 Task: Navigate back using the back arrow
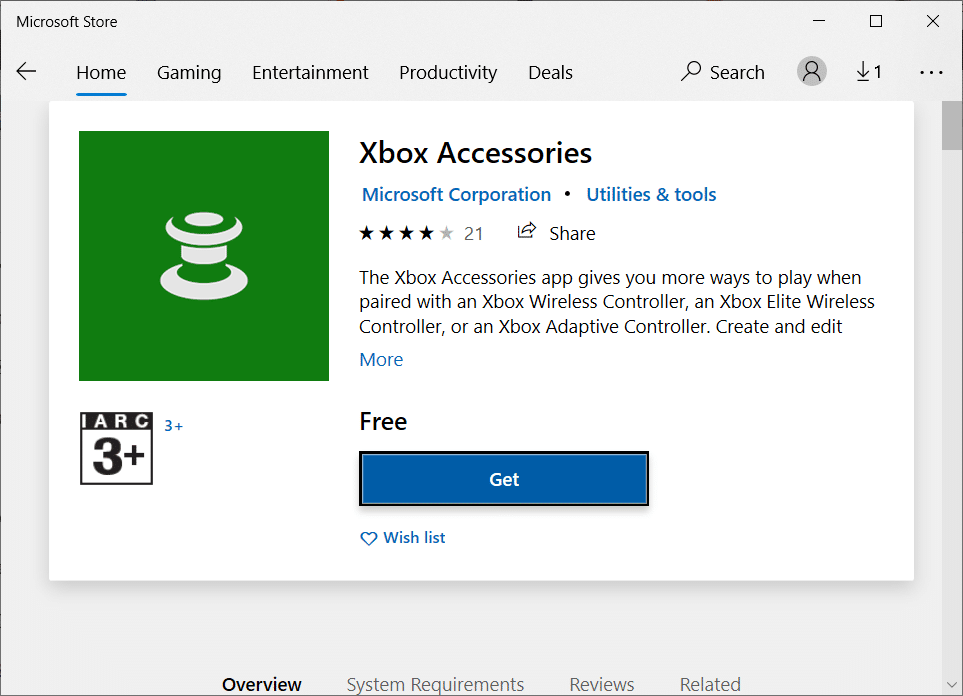26,71
